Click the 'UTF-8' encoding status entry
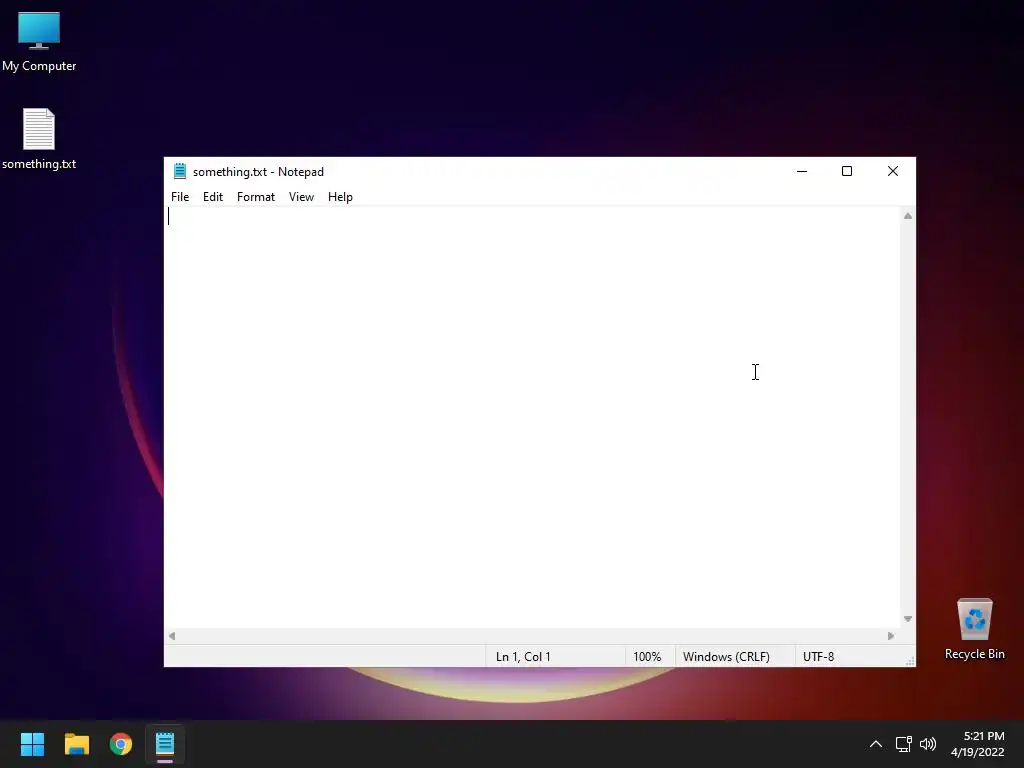The height and width of the screenshot is (768, 1024). [818, 656]
